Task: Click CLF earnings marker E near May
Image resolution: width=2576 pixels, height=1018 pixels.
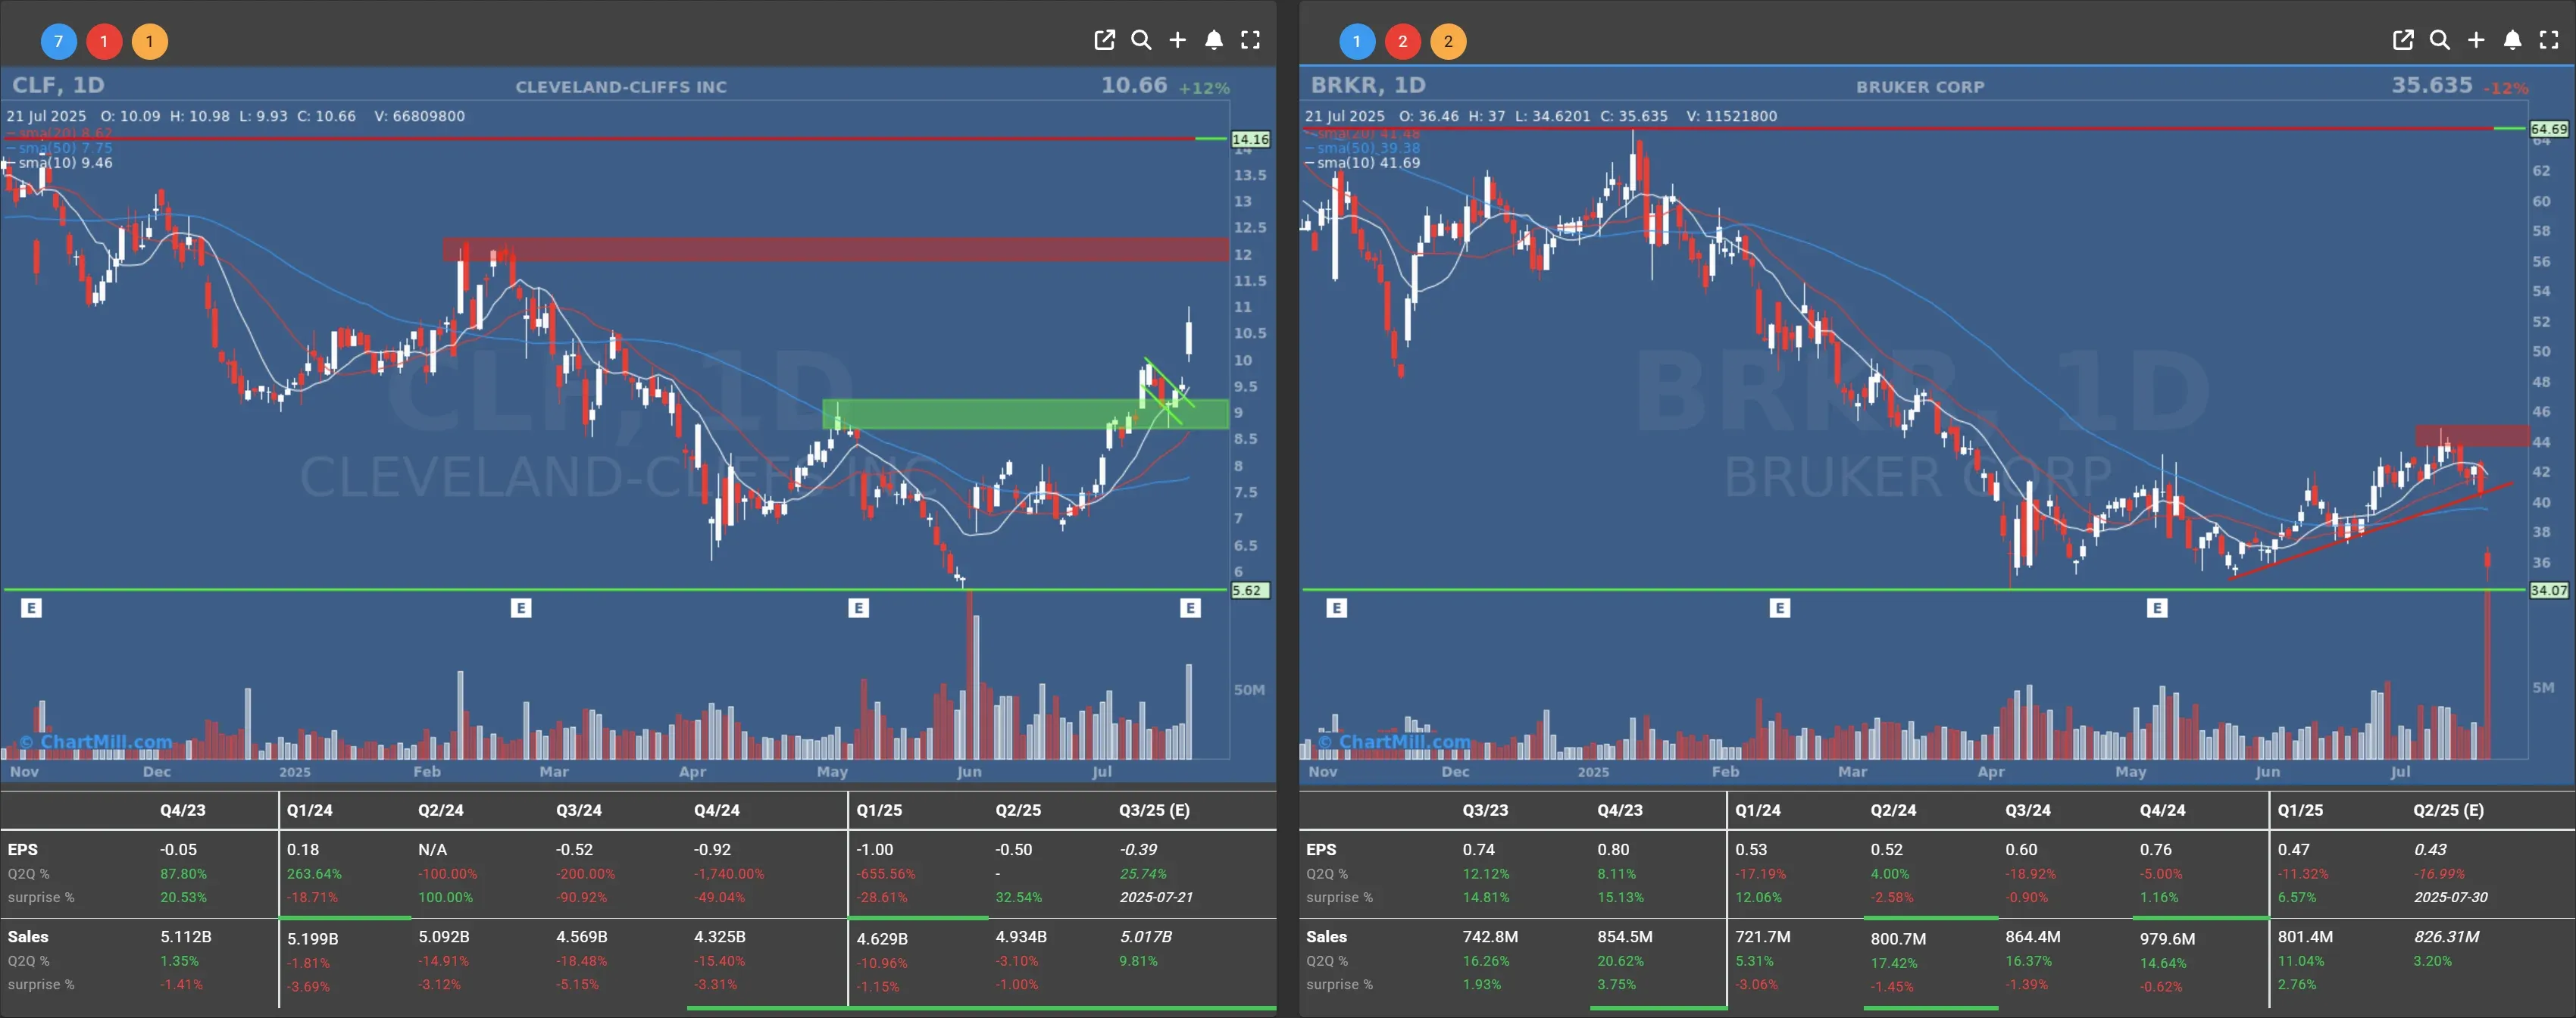Action: (858, 607)
